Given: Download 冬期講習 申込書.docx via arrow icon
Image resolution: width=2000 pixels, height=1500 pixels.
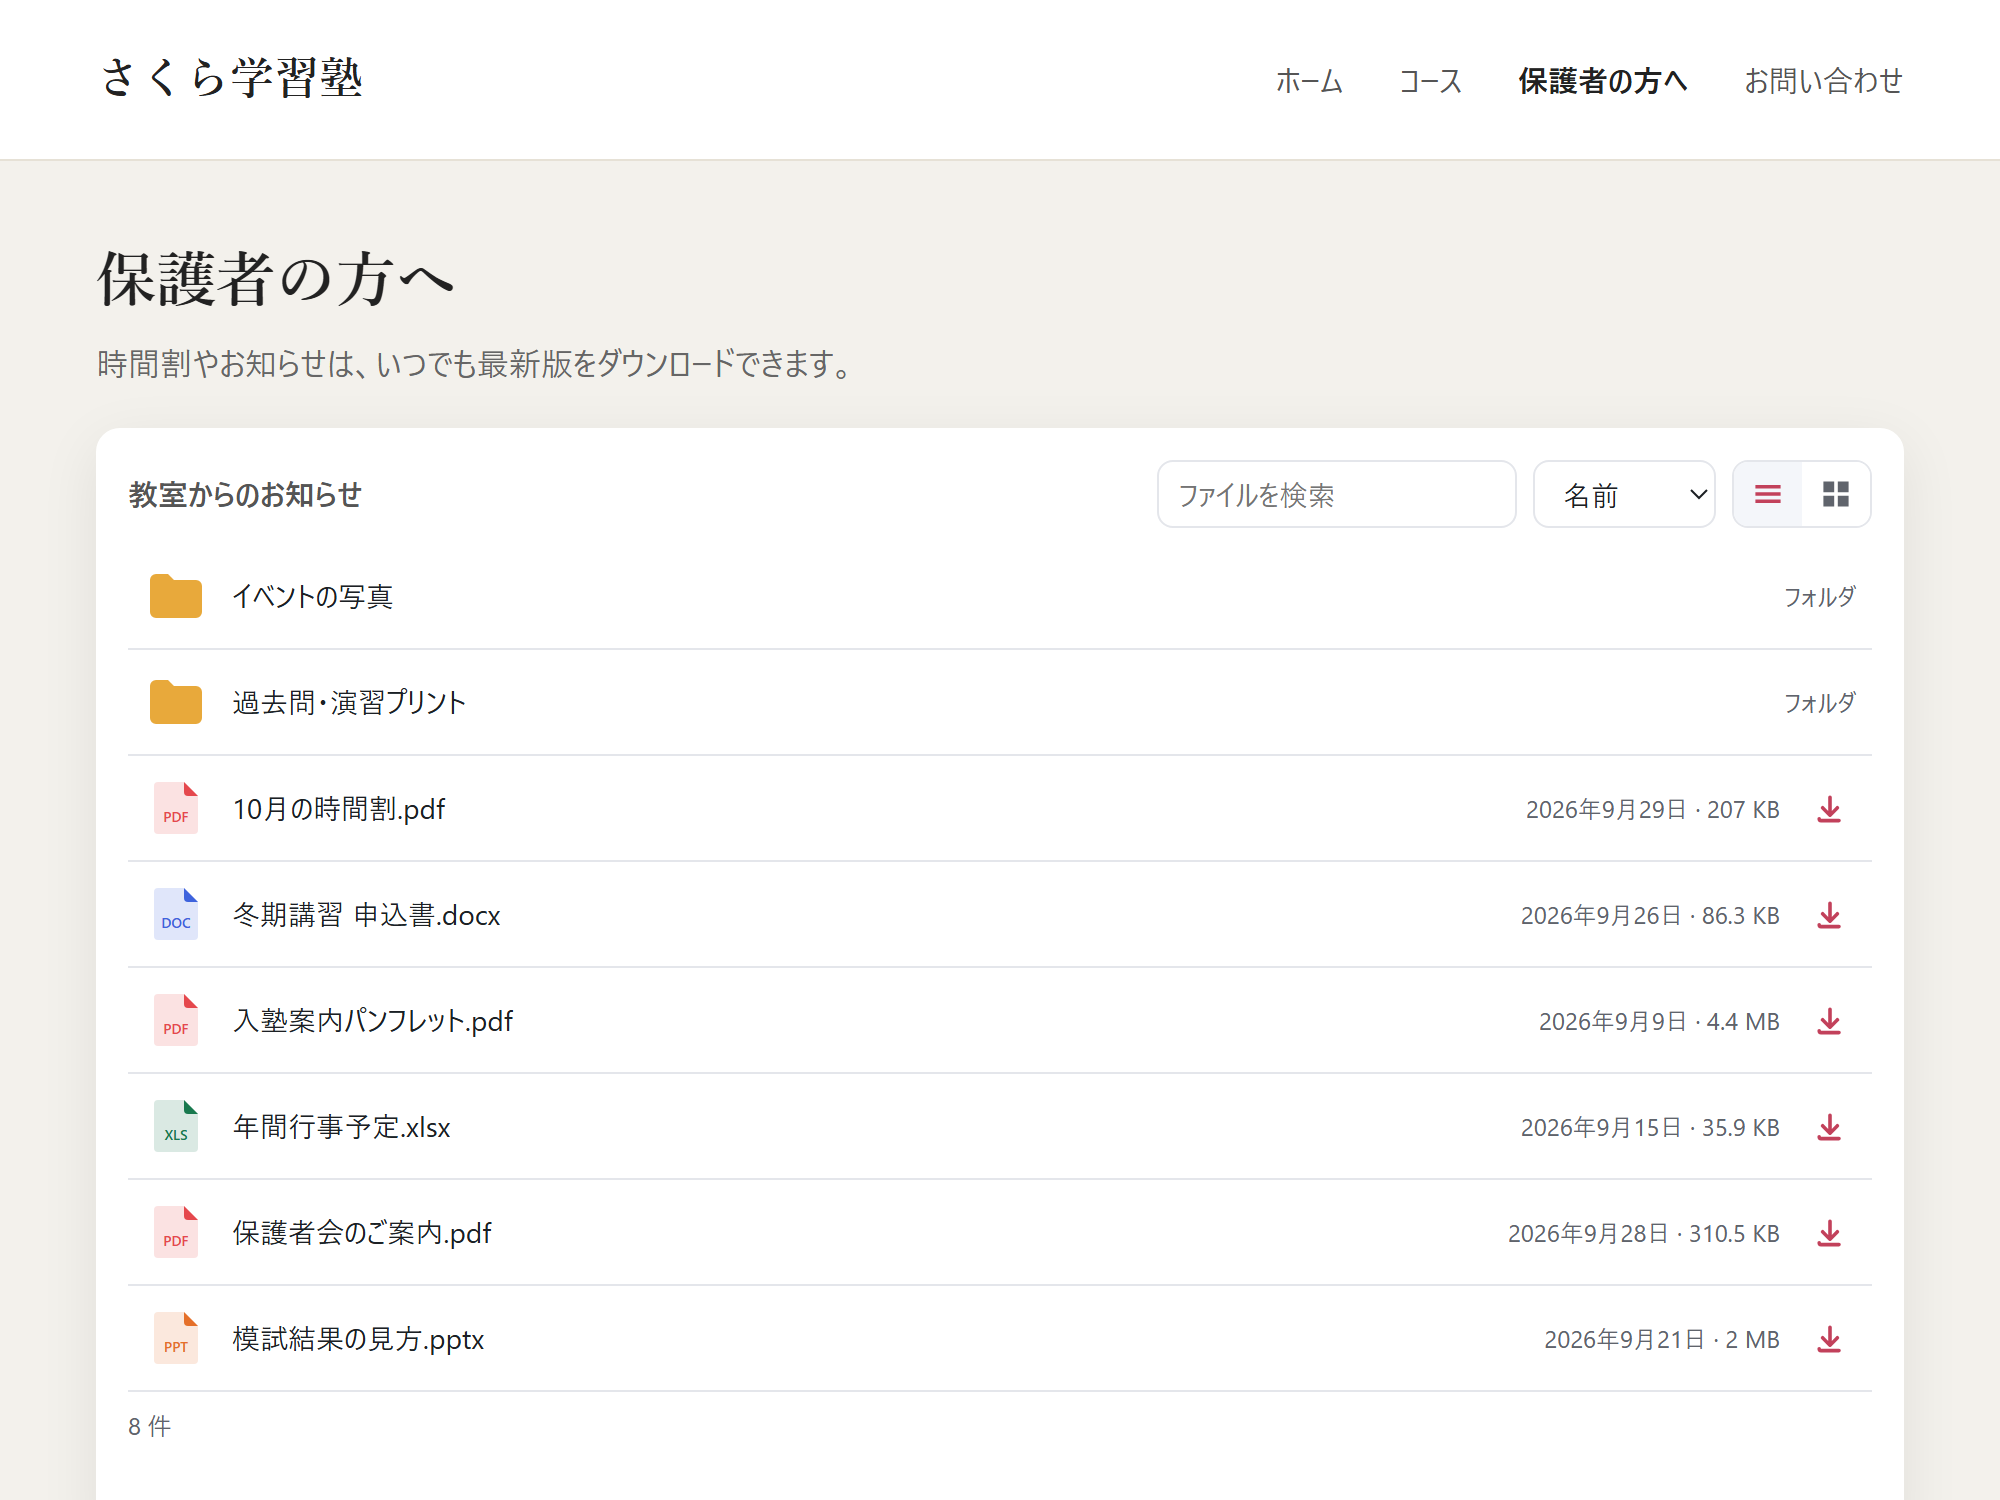Looking at the screenshot, I should [x=1829, y=915].
